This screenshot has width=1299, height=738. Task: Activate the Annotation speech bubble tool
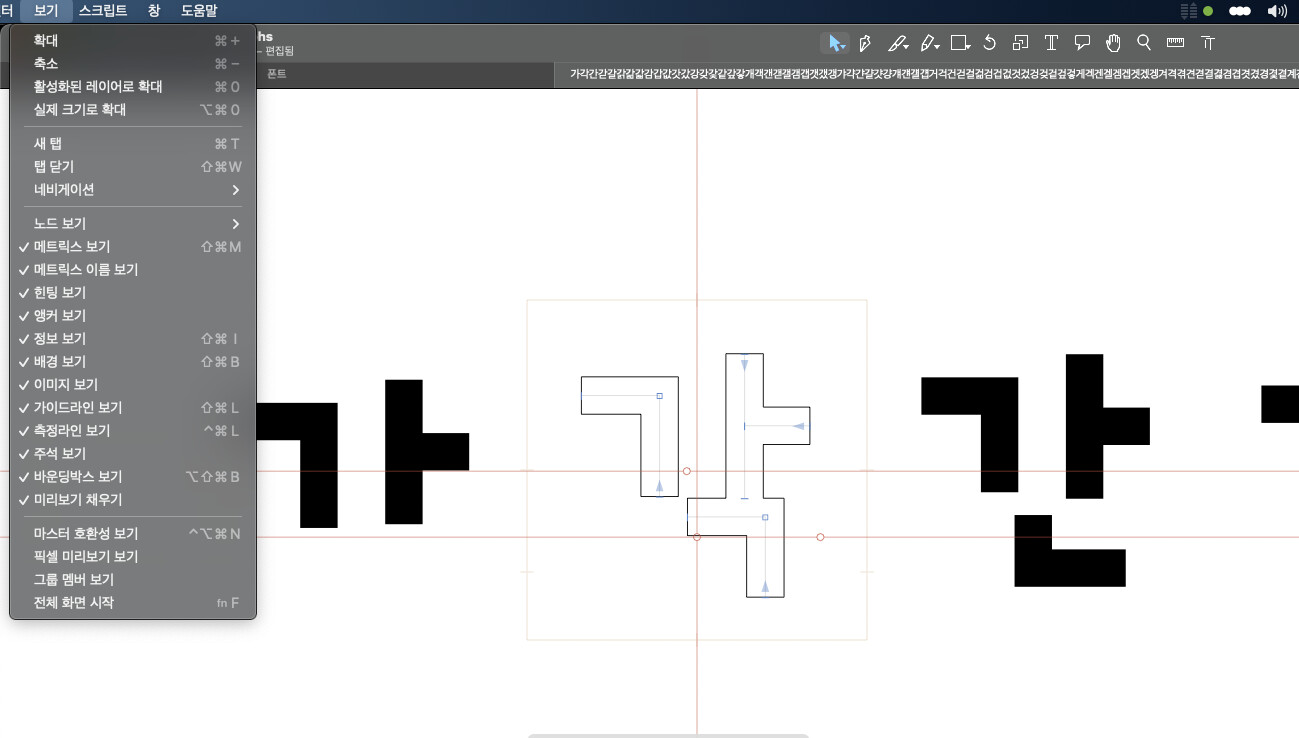(1082, 43)
